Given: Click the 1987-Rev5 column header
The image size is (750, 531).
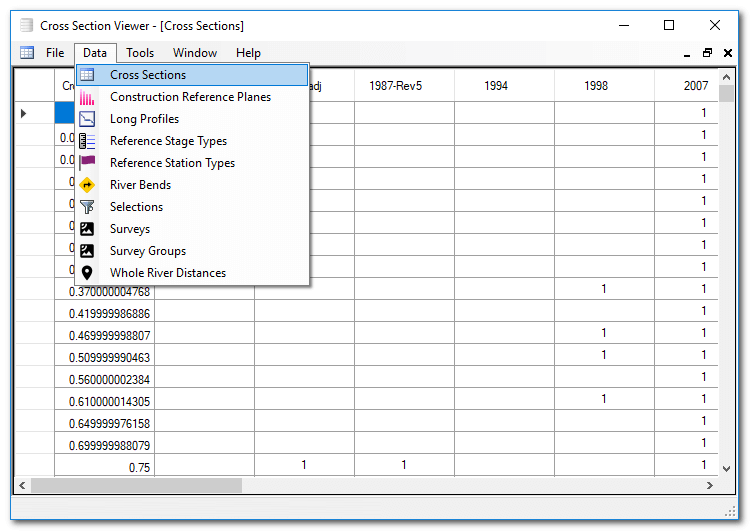Looking at the screenshot, I should (x=395, y=86).
